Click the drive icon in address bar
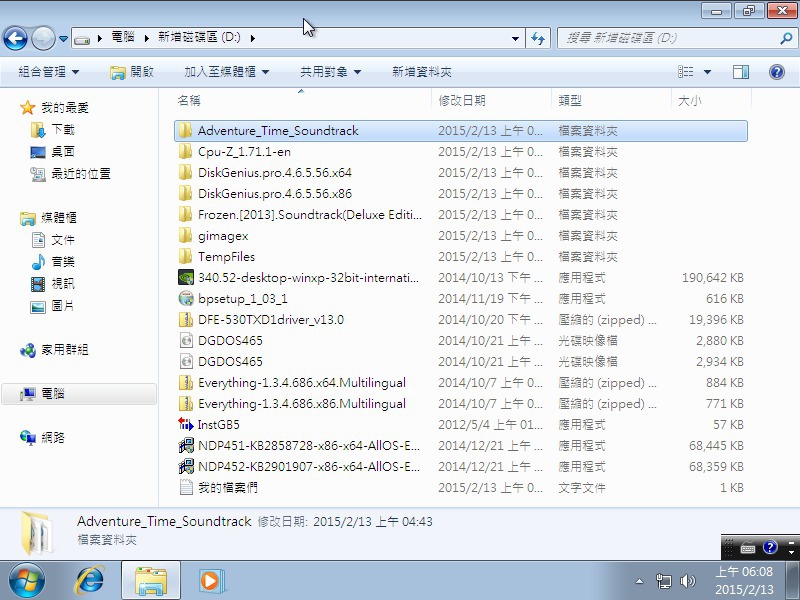Screen dimensions: 800x600 pos(82,38)
